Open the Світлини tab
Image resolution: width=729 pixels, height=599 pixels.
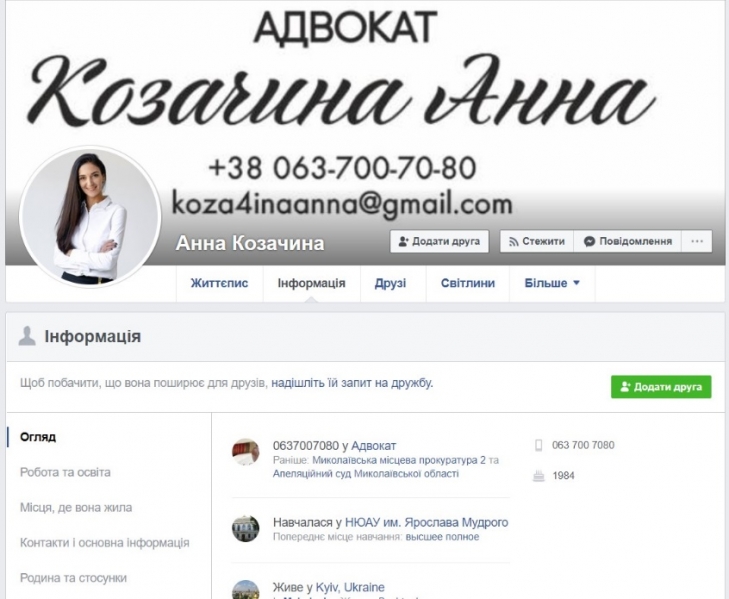[x=468, y=283]
